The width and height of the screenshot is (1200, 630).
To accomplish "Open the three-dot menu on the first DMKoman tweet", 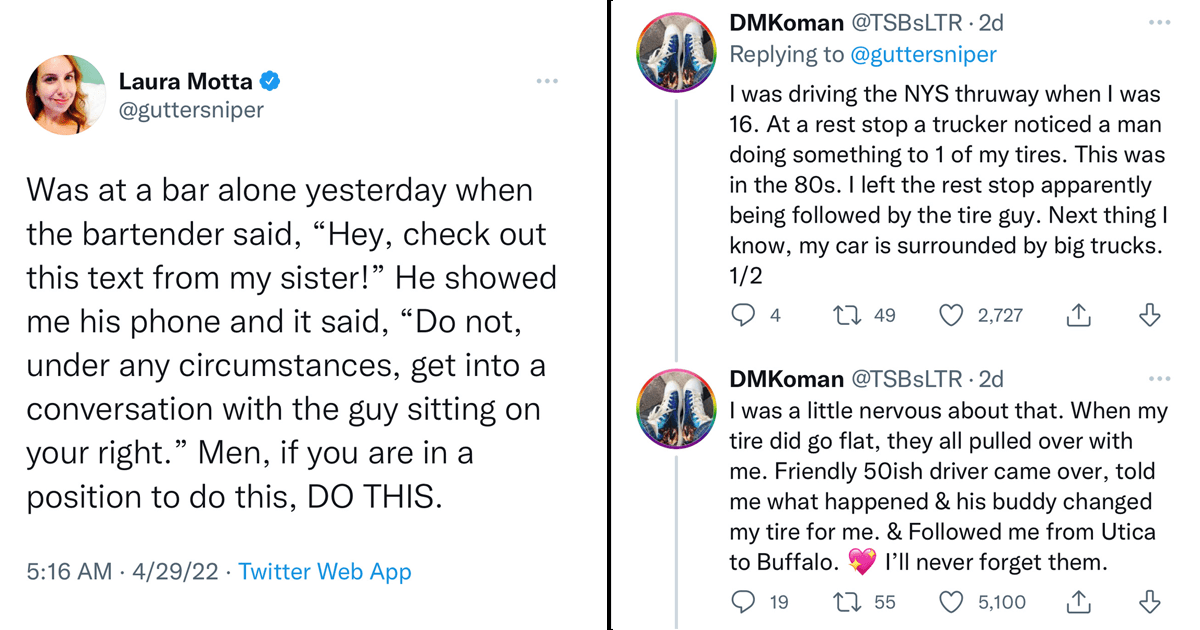I will tap(1159, 21).
